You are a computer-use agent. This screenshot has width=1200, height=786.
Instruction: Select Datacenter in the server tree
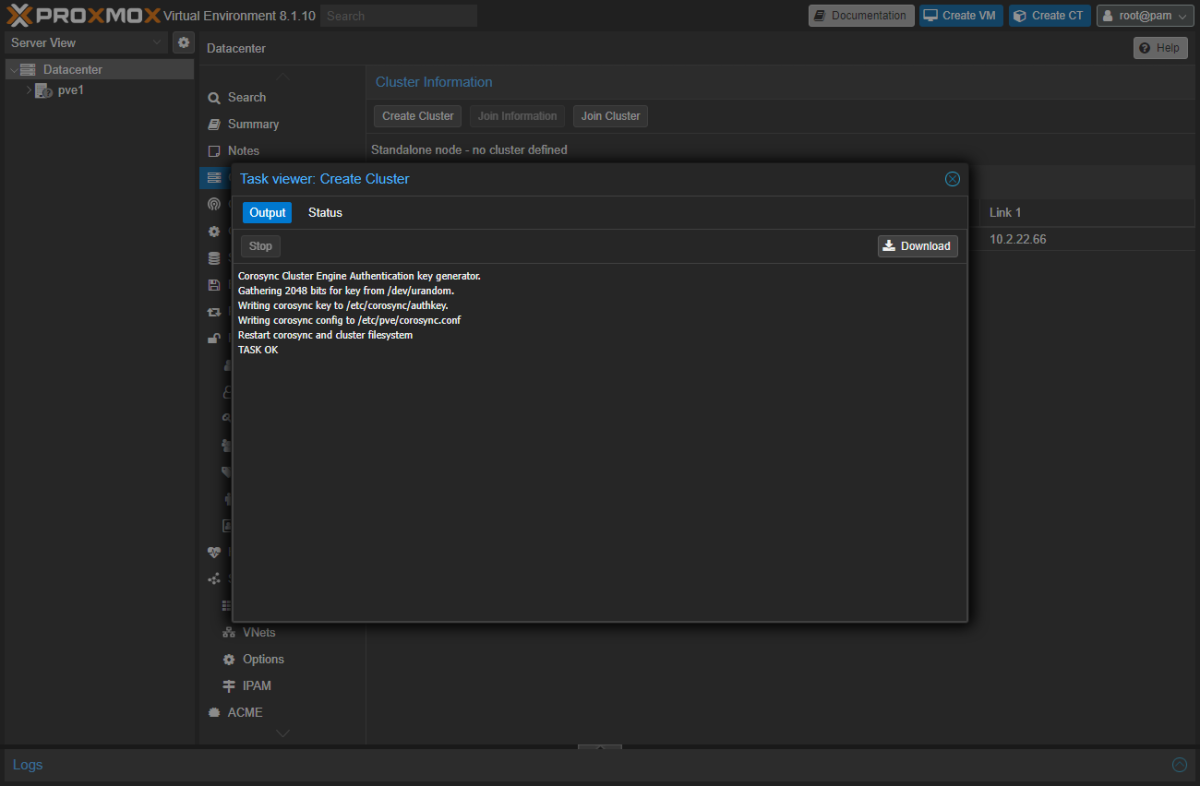72,70
